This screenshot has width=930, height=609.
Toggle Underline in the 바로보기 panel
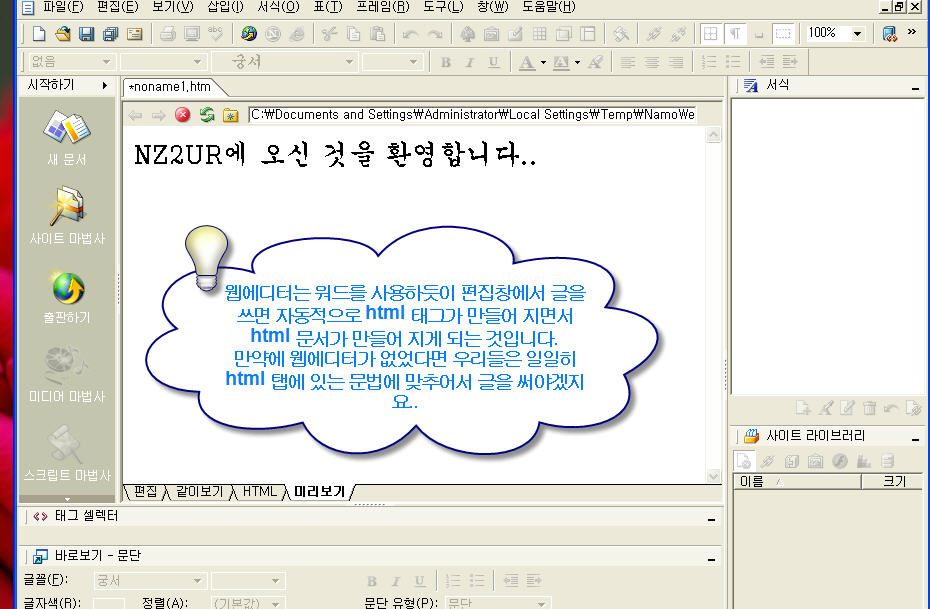tap(420, 581)
